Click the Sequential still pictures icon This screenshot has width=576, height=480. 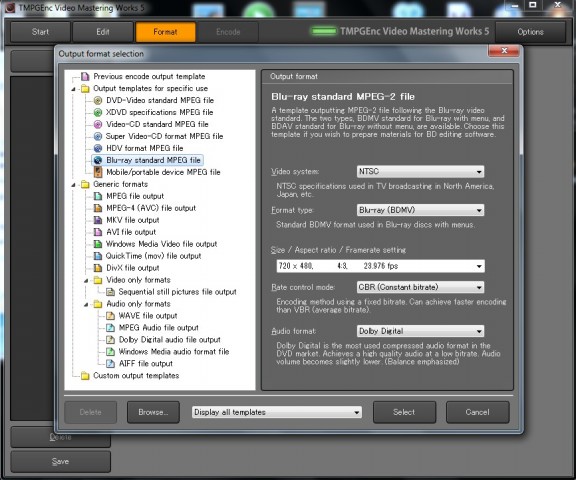tap(110, 292)
